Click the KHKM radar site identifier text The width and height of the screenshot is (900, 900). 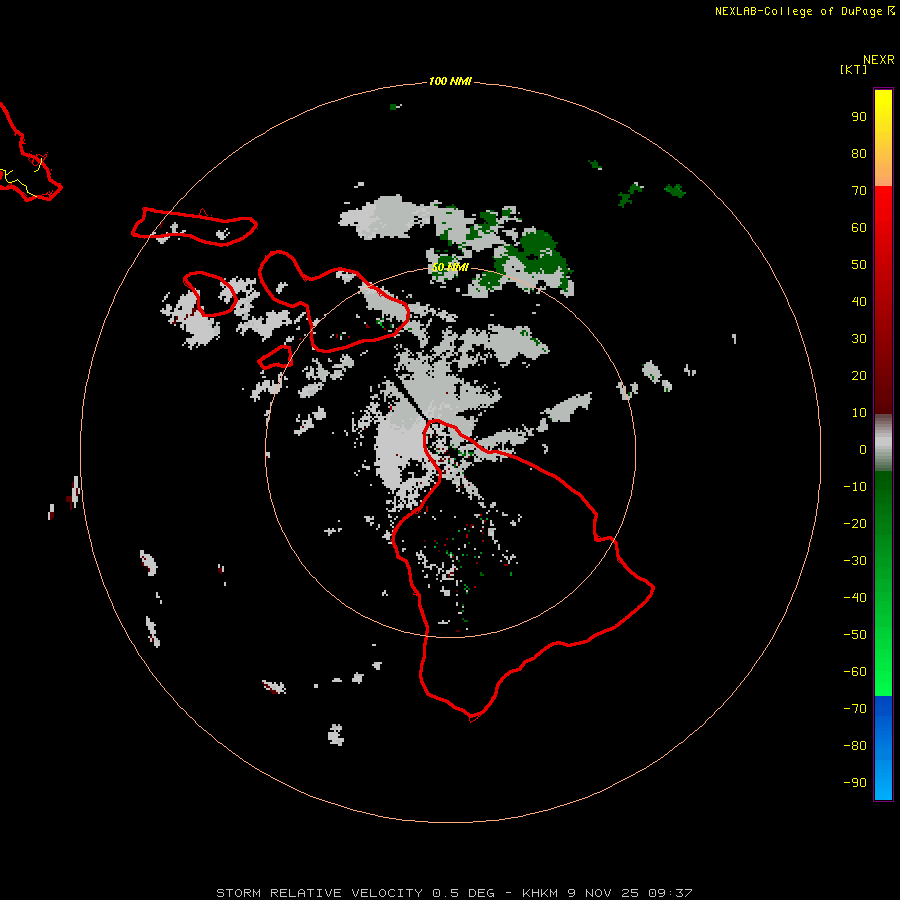coord(540,893)
